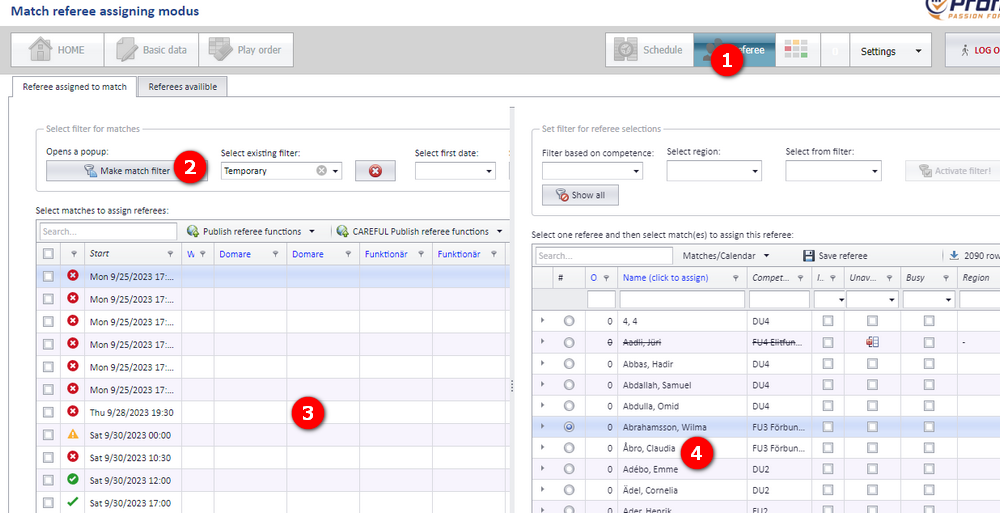This screenshot has height=513, width=1000.
Task: Click the Activate filter! button
Action: pyautogui.click(x=954, y=170)
